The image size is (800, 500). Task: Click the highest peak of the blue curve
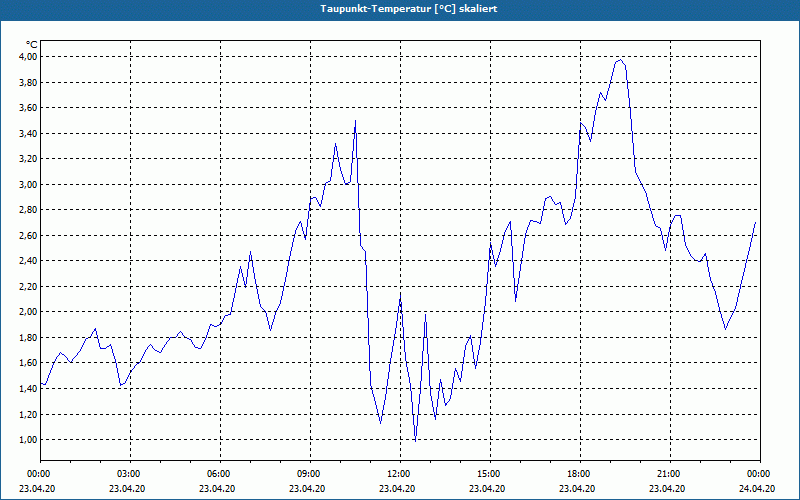coord(620,60)
